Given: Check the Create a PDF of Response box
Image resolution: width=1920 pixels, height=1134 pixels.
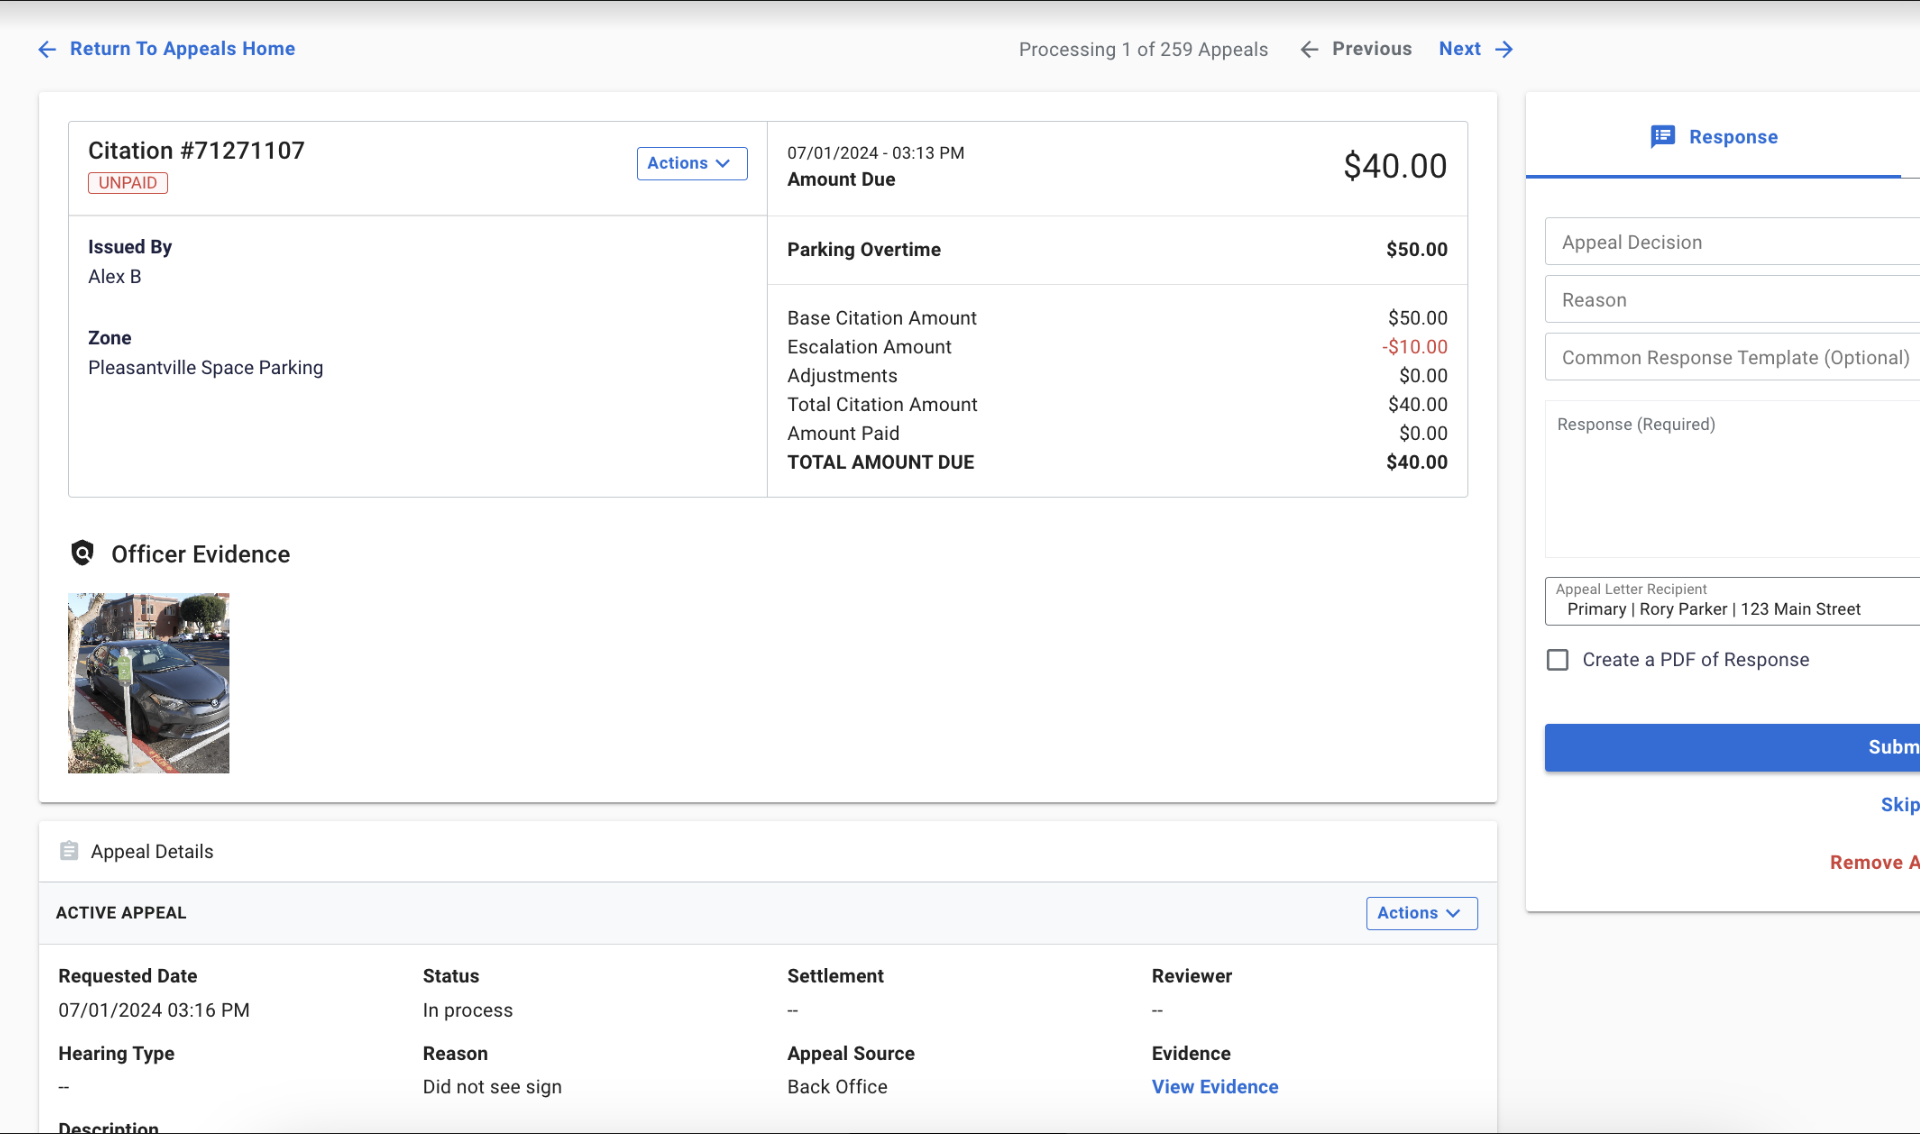Looking at the screenshot, I should point(1557,660).
